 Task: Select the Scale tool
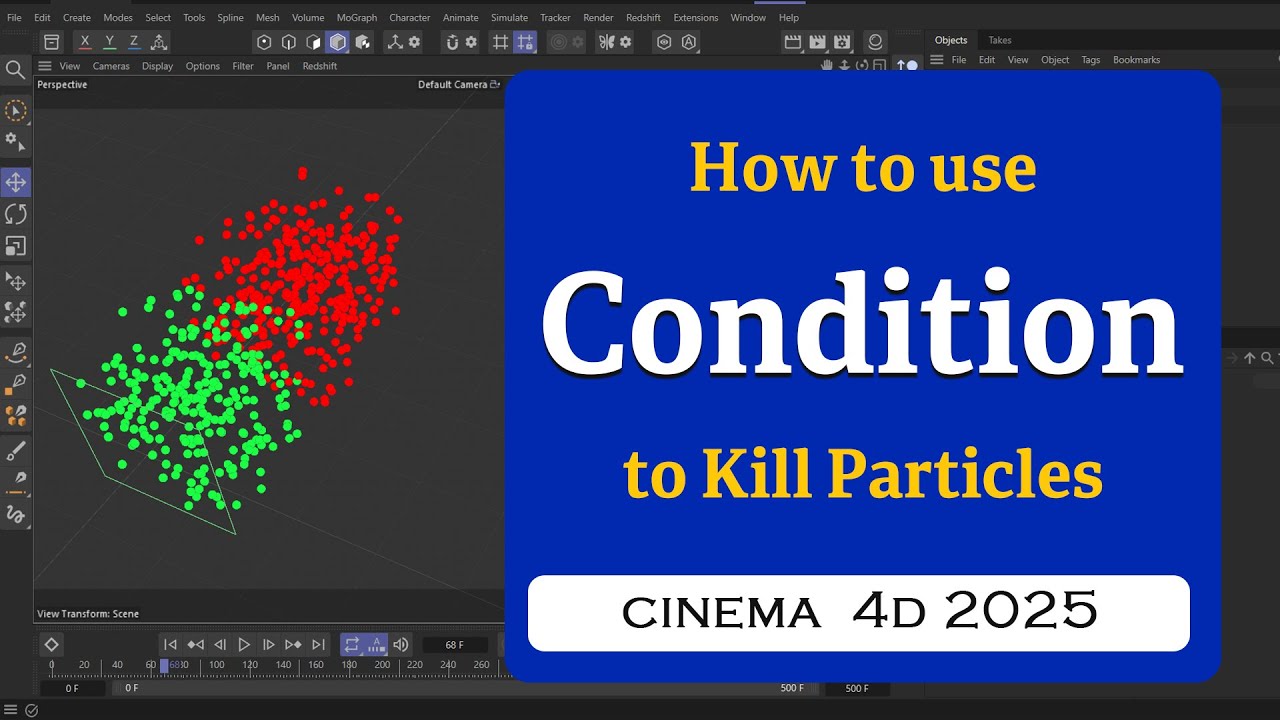click(16, 246)
